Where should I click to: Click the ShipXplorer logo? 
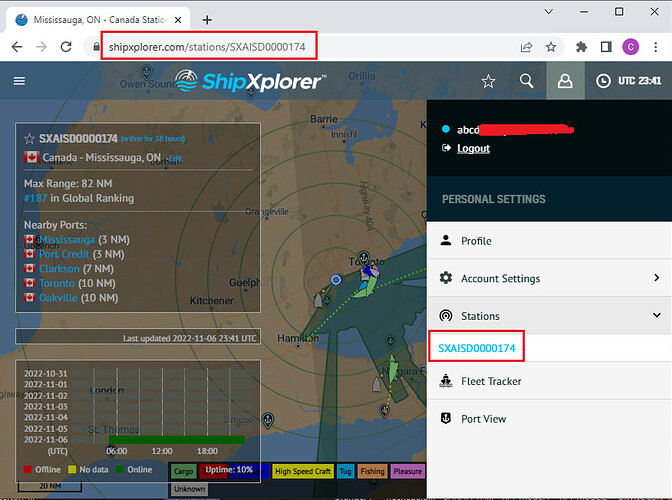pyautogui.click(x=250, y=81)
